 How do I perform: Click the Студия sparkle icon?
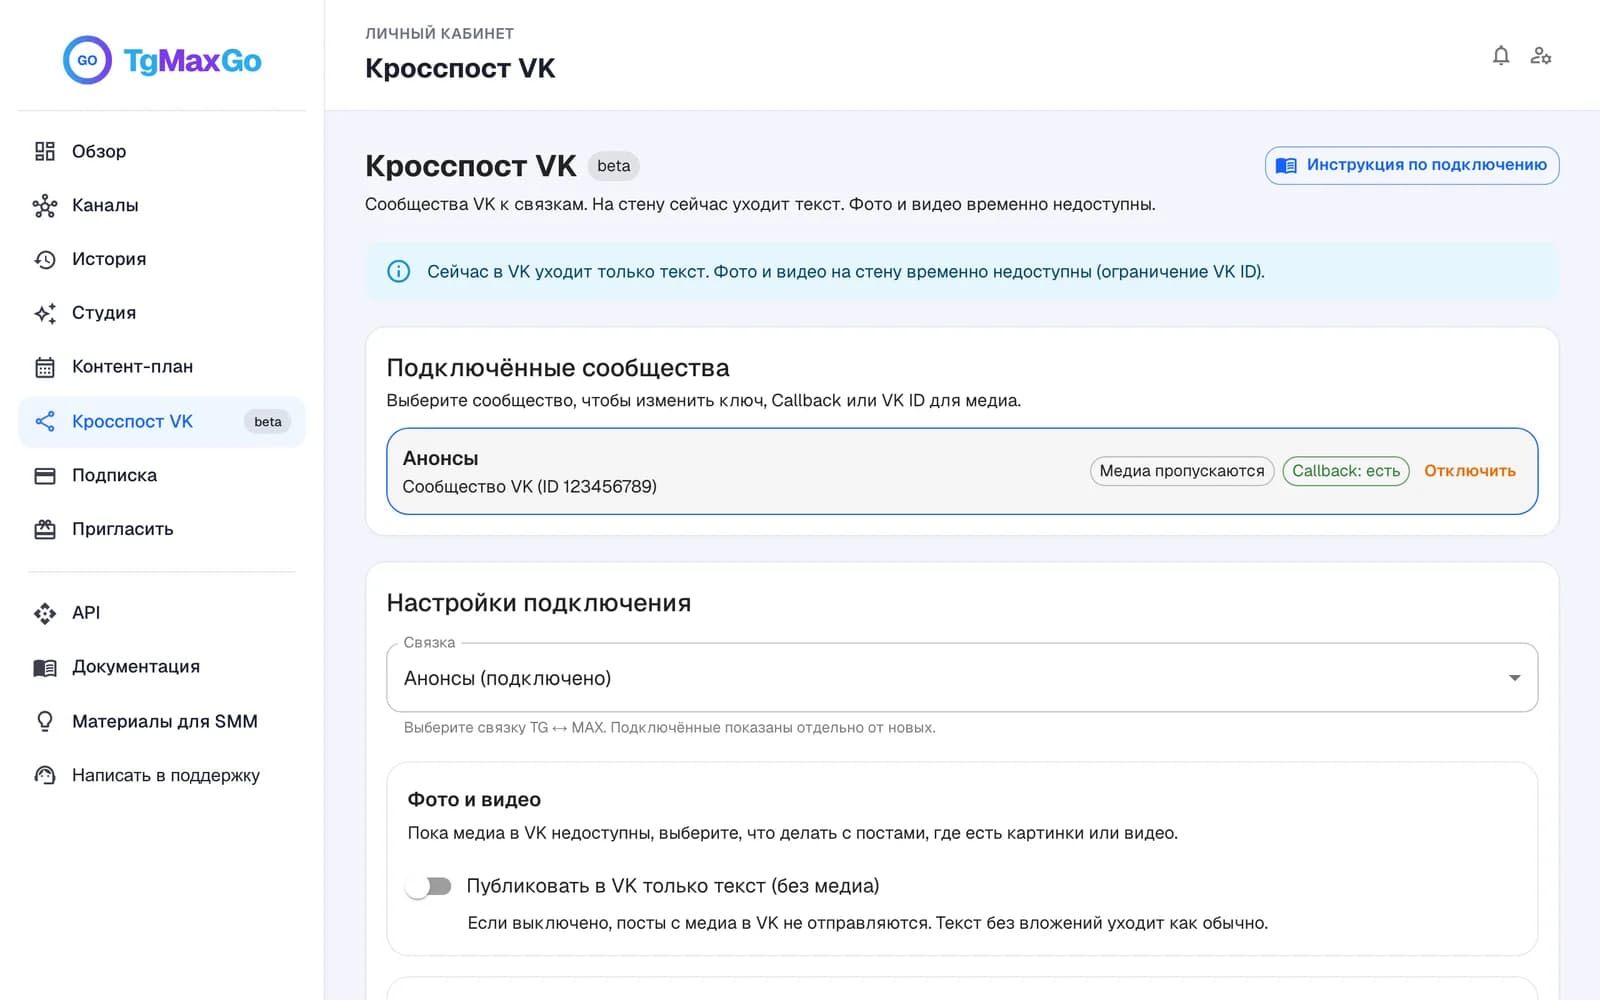click(45, 313)
